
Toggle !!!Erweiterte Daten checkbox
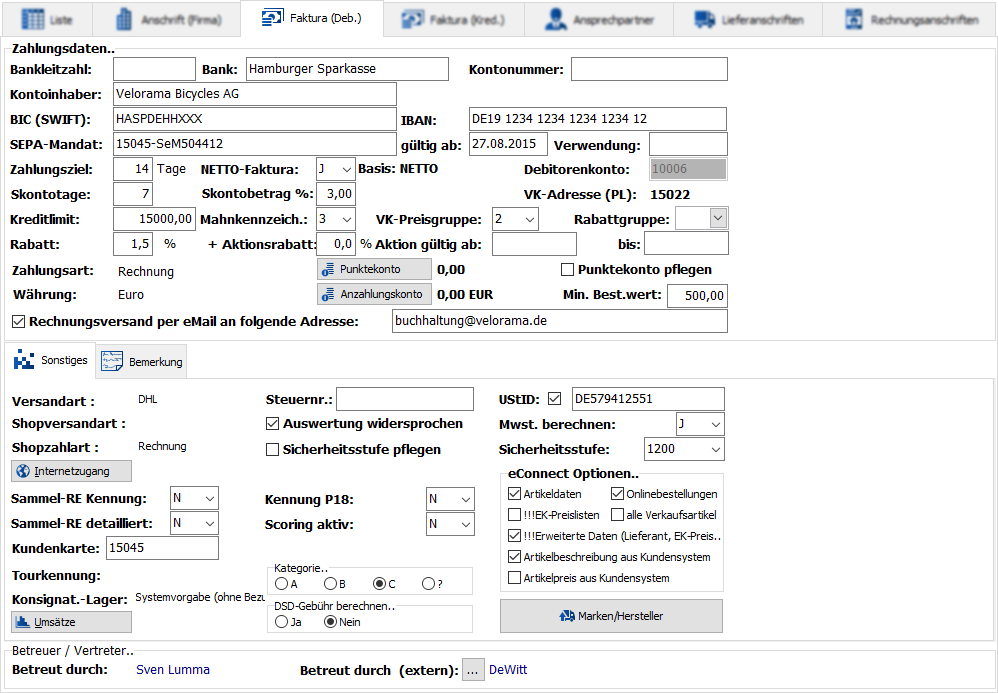[x=514, y=536]
